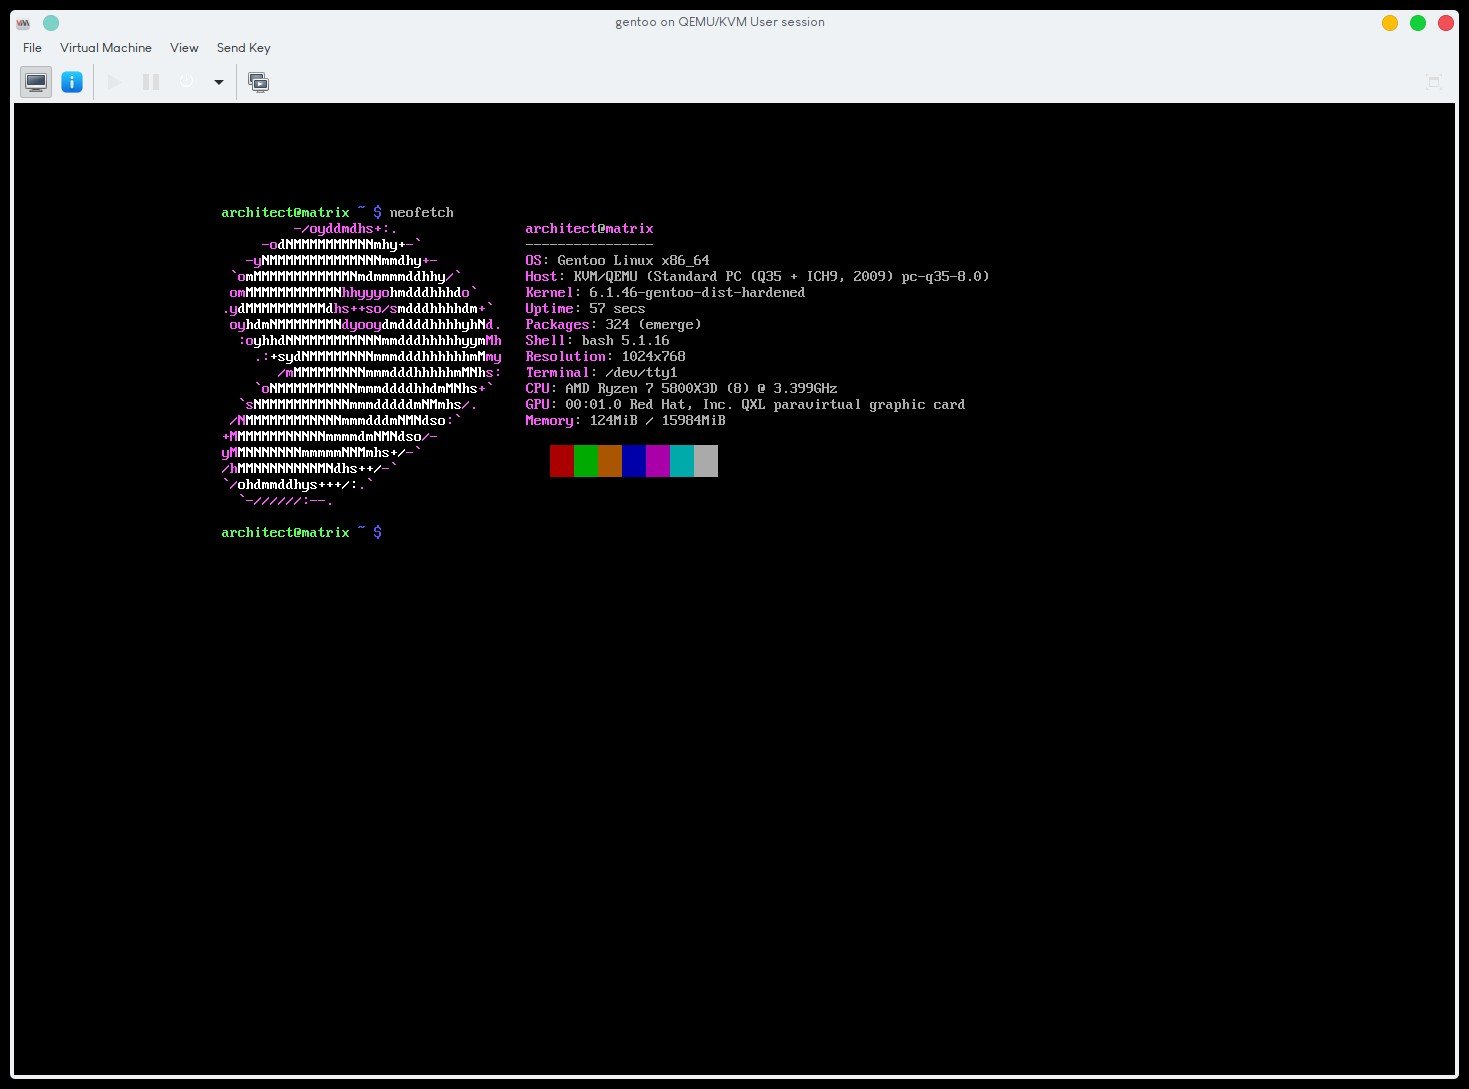Click the virt-manager app icon in title bar

pos(23,22)
